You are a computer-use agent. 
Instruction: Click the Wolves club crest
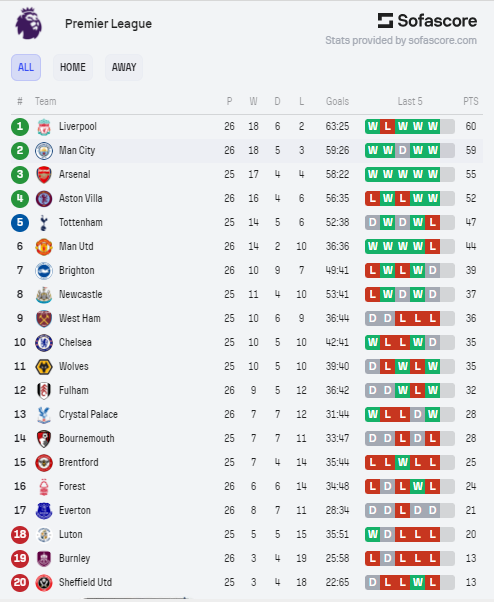[44, 367]
